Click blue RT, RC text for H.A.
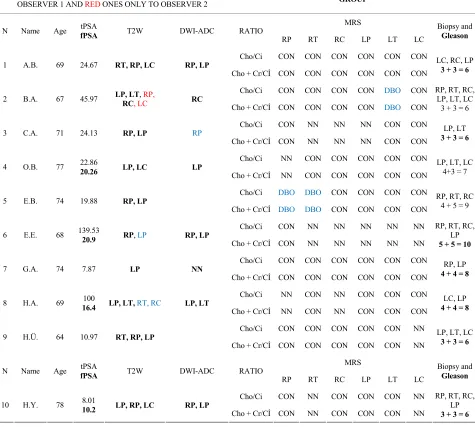Screen dimensions: 475x427 coord(149,303)
